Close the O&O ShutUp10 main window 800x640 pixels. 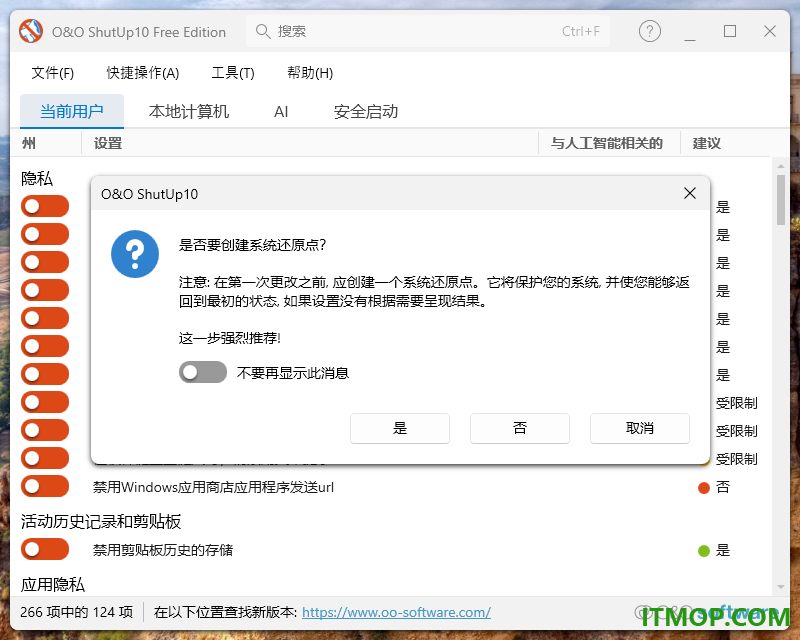[x=769, y=31]
